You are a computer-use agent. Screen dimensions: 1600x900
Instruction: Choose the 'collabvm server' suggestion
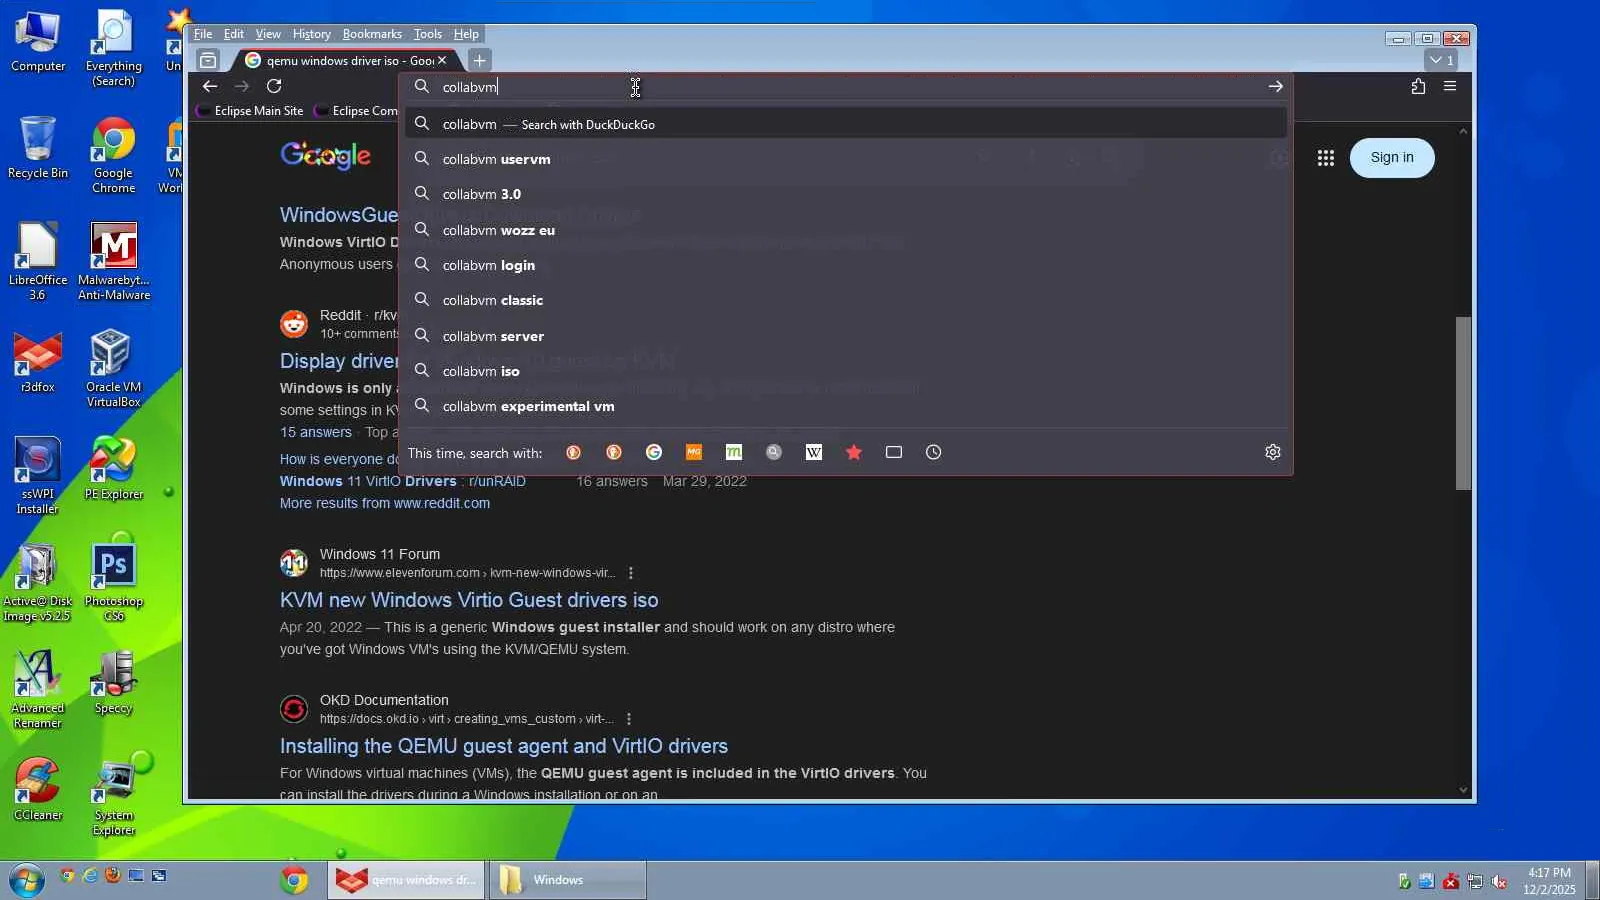point(846,336)
